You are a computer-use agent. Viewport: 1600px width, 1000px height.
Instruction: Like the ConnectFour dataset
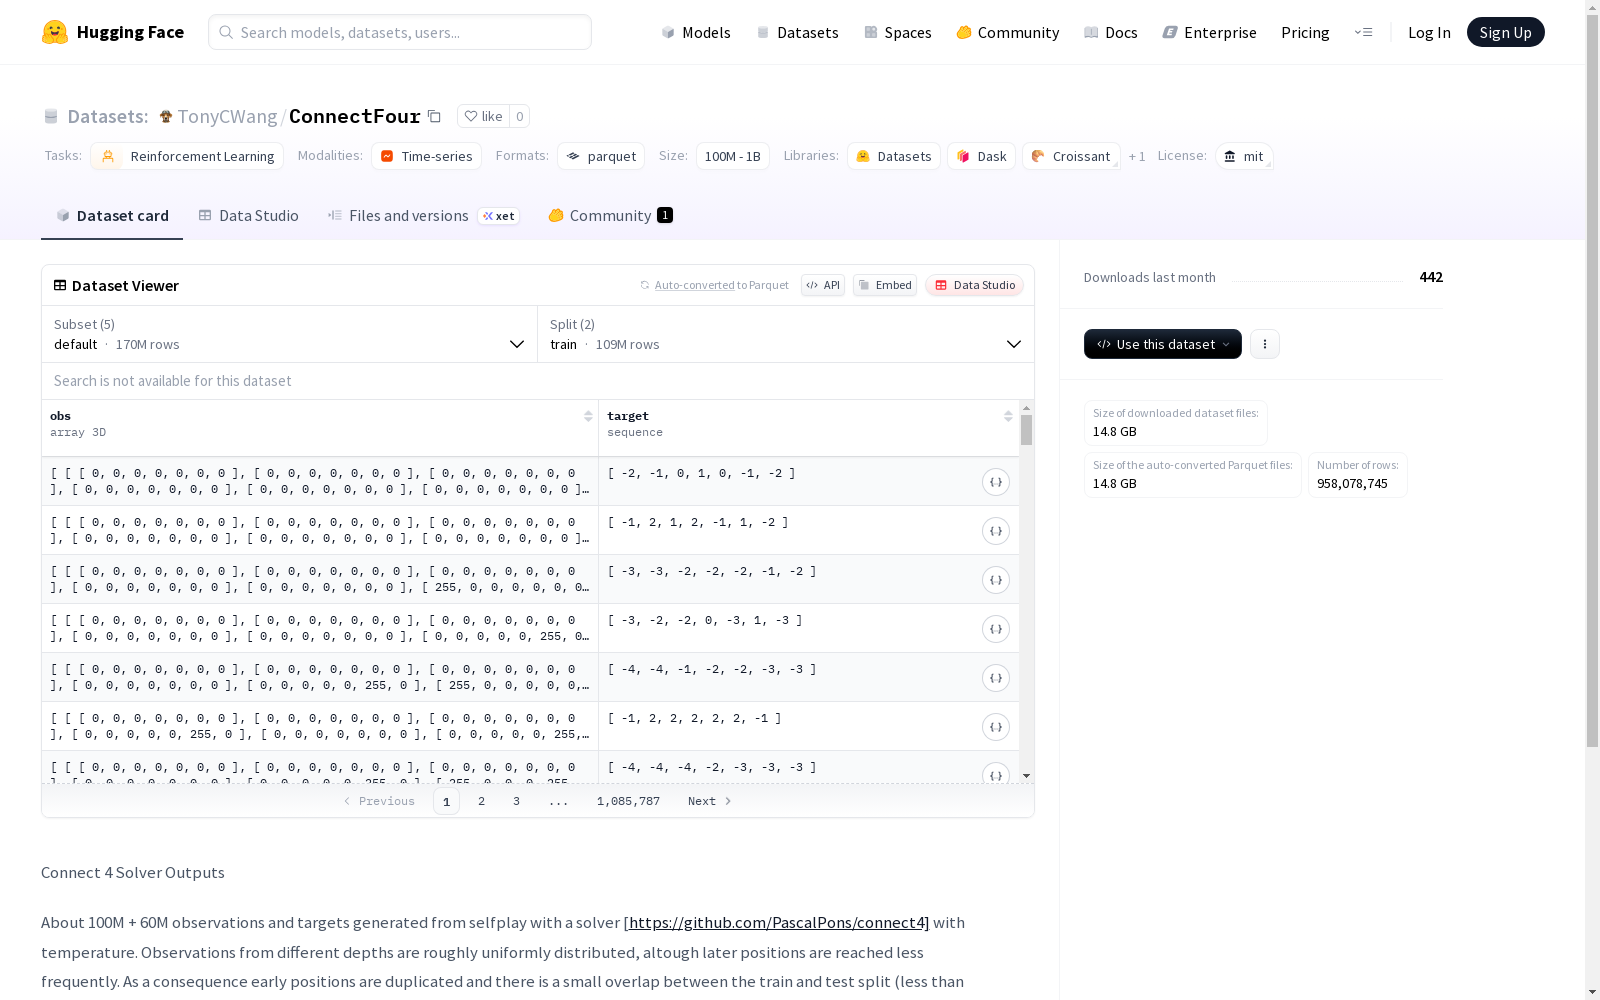(483, 116)
